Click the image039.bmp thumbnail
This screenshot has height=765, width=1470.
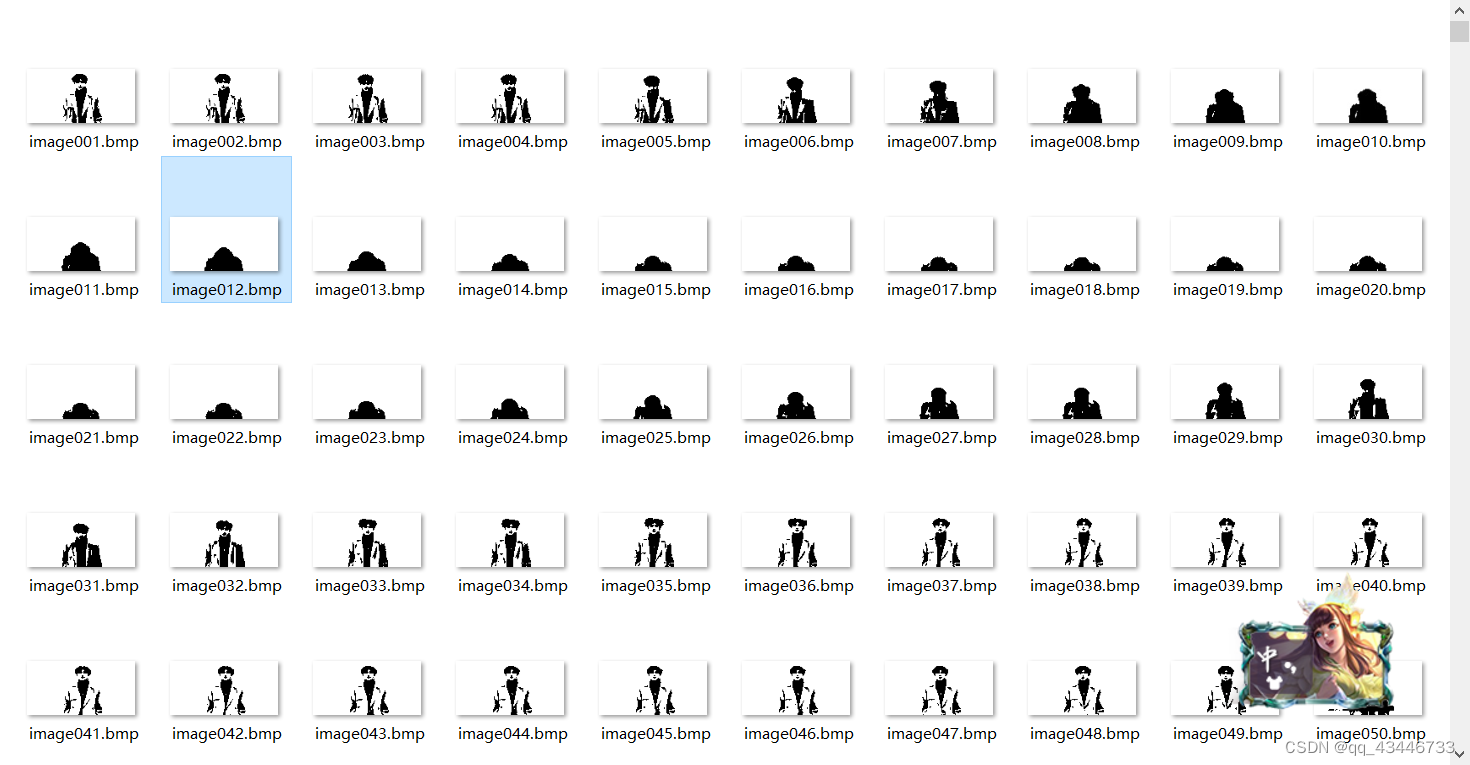click(1225, 540)
